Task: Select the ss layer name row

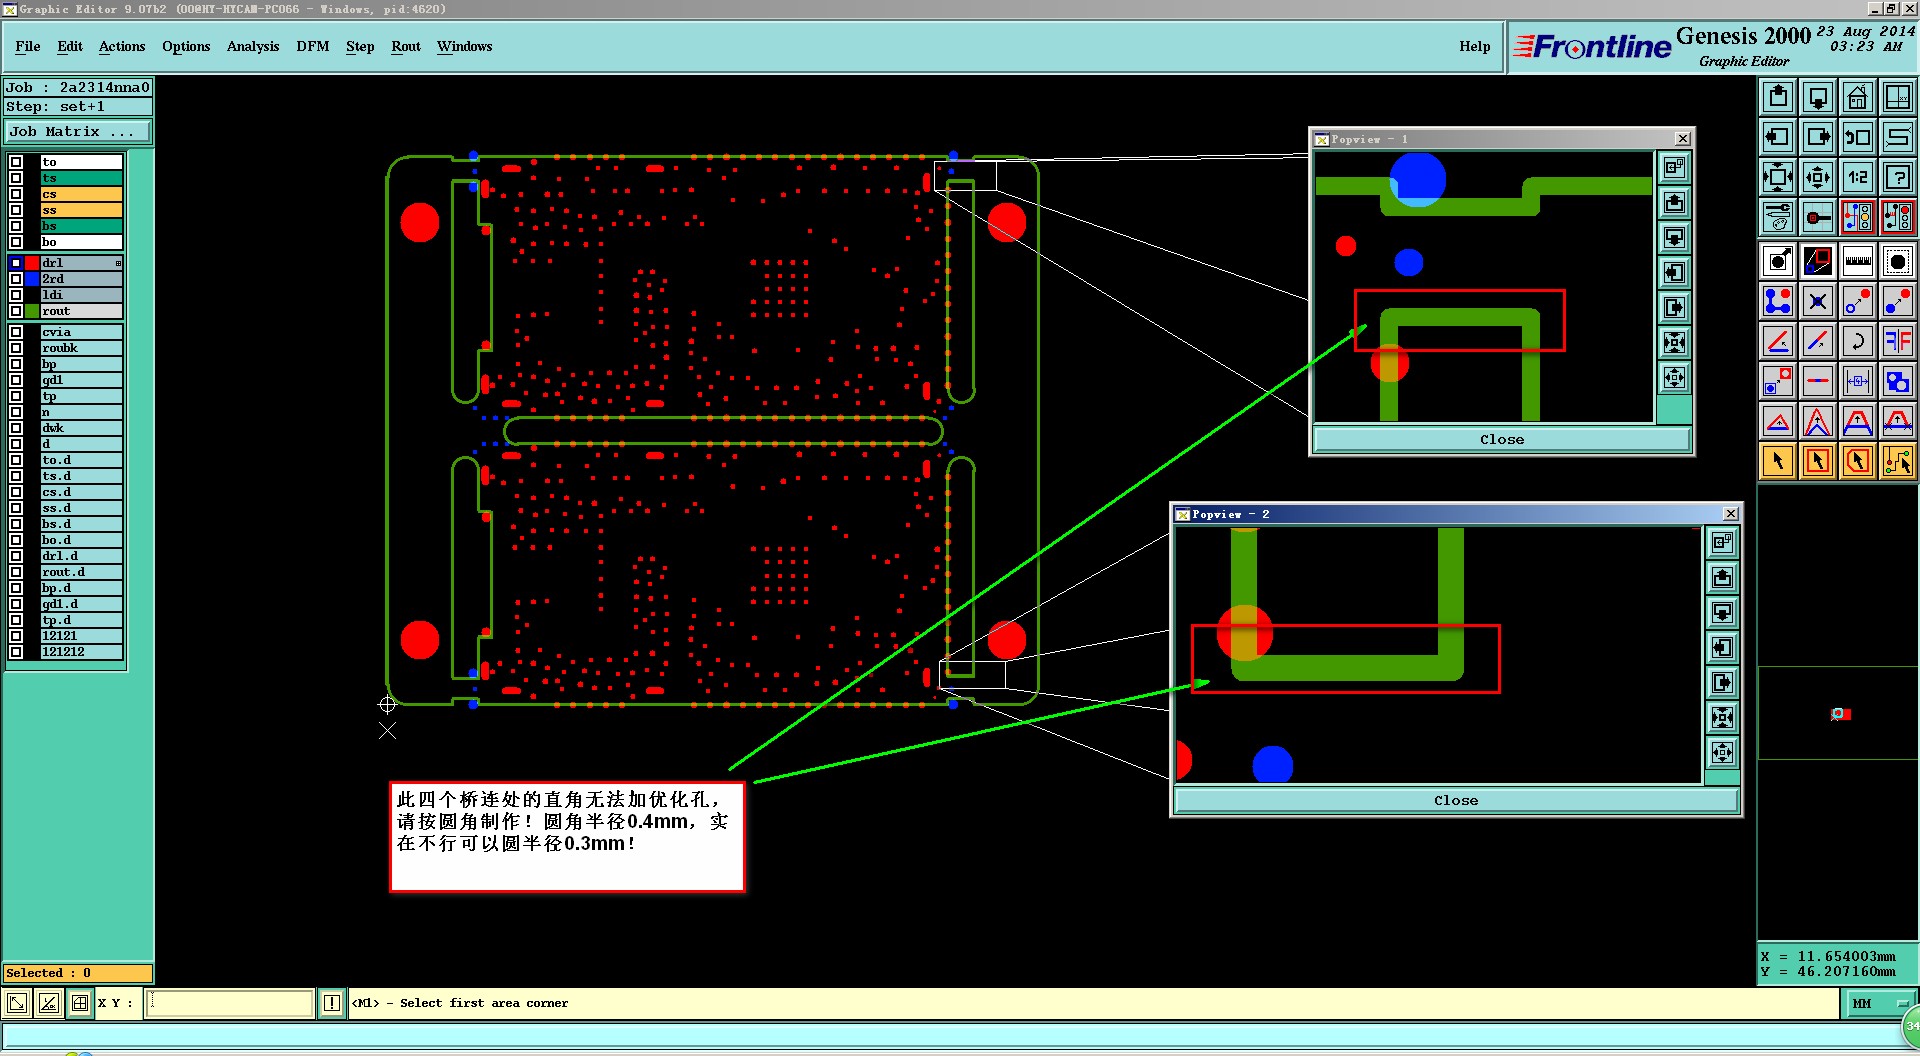Action: (81, 210)
